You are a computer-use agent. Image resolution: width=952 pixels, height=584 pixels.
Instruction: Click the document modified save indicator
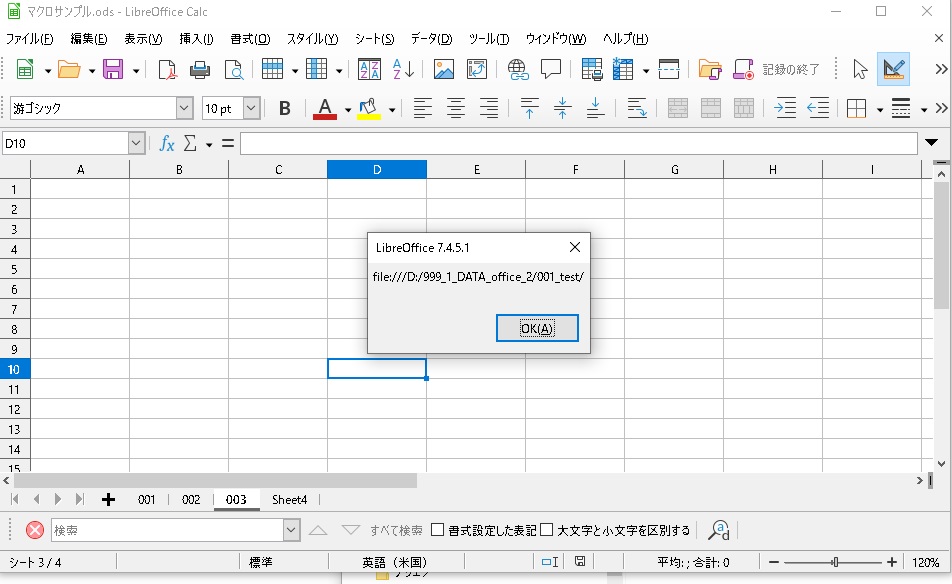(580, 562)
